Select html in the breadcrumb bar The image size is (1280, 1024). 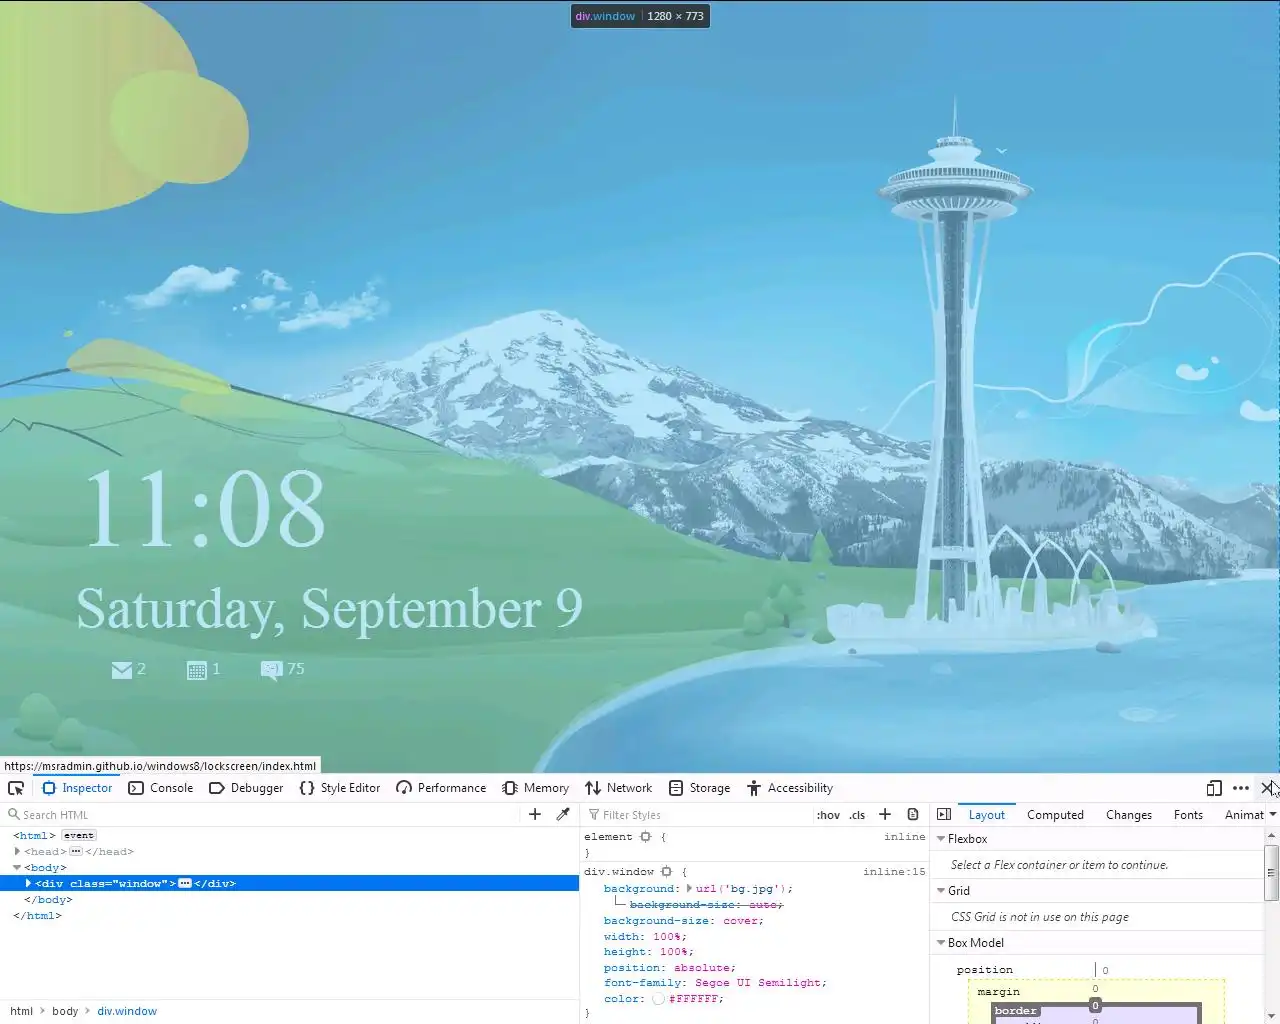click(x=21, y=1011)
